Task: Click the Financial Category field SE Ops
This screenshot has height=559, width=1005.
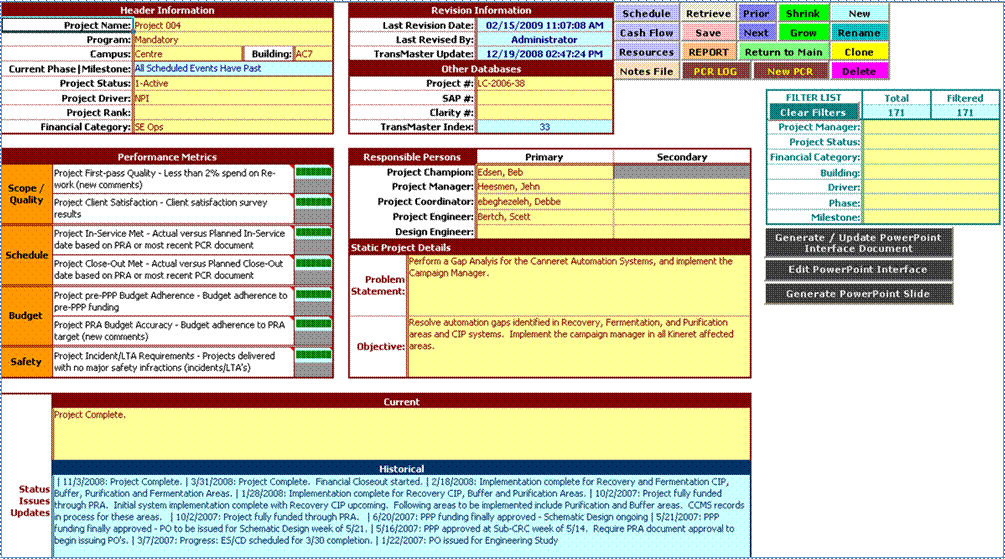Action: click(233, 127)
